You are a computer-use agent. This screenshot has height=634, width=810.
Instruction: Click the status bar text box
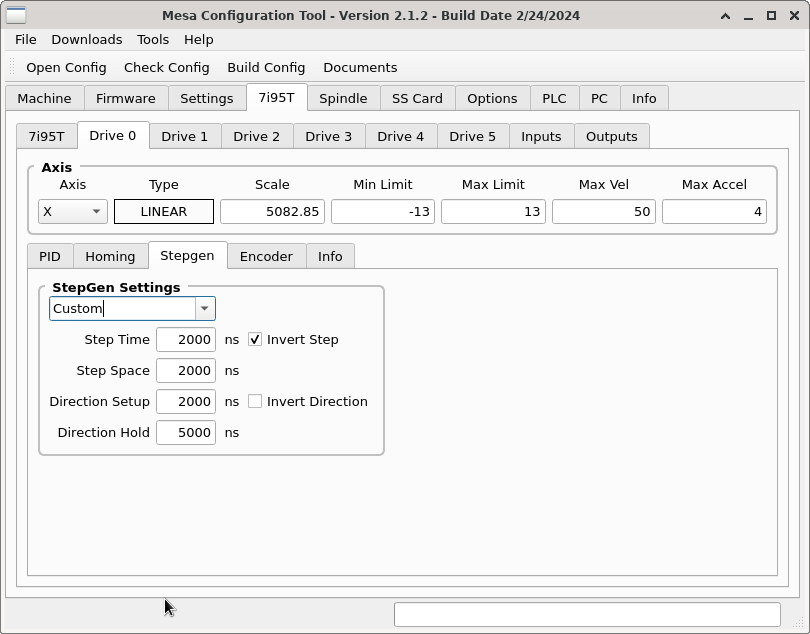coord(587,614)
